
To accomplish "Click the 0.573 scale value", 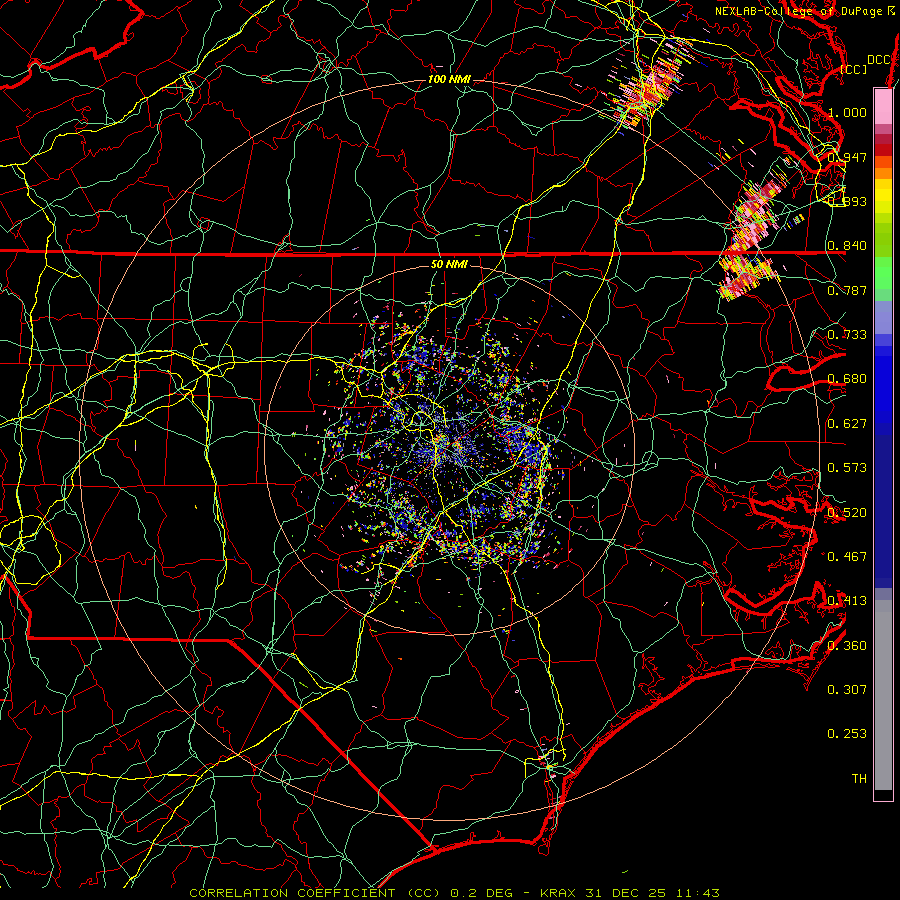I will point(847,468).
